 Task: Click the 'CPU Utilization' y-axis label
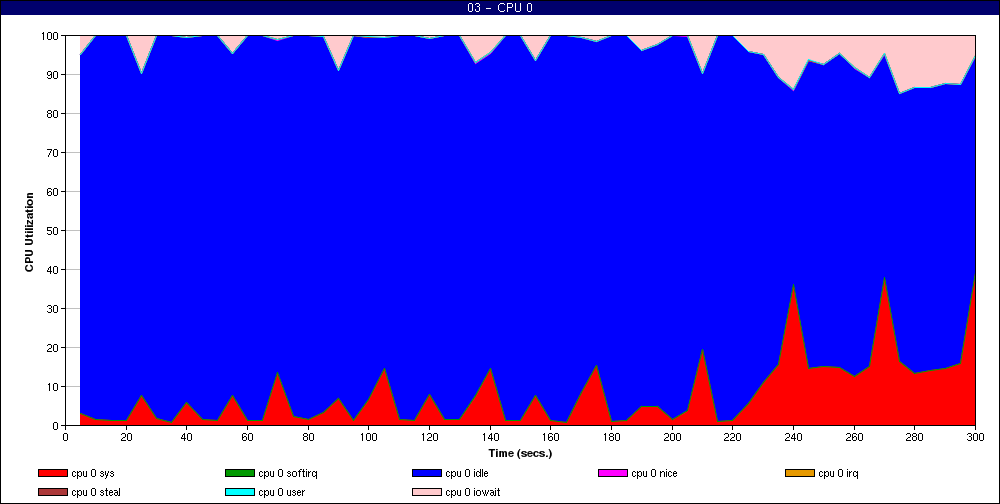[x=29, y=232]
